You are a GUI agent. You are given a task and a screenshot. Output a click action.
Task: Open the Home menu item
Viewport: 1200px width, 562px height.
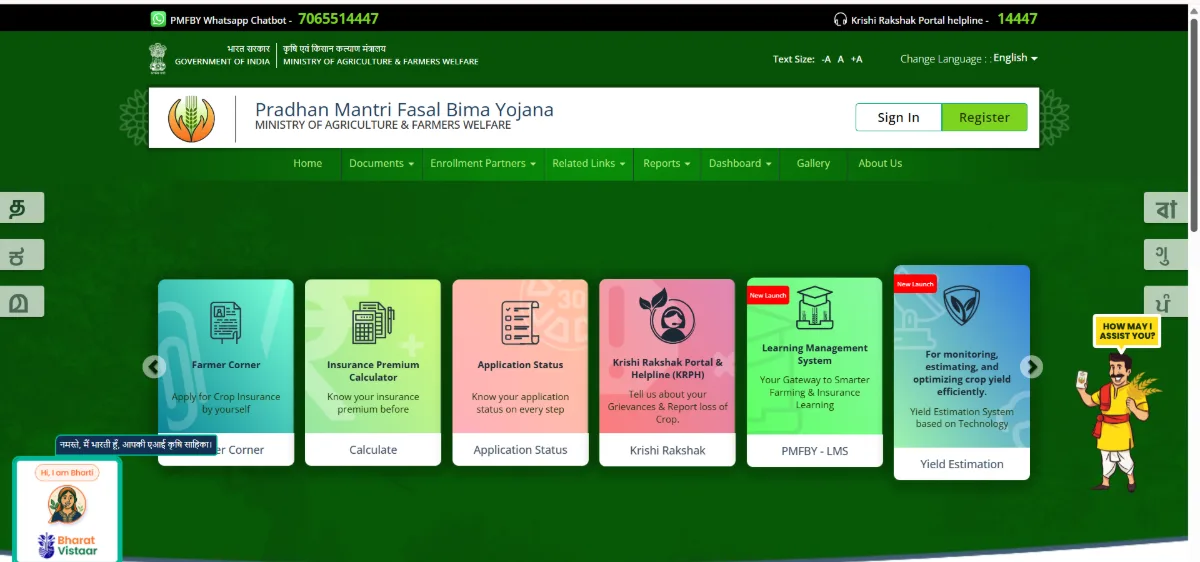pos(308,163)
